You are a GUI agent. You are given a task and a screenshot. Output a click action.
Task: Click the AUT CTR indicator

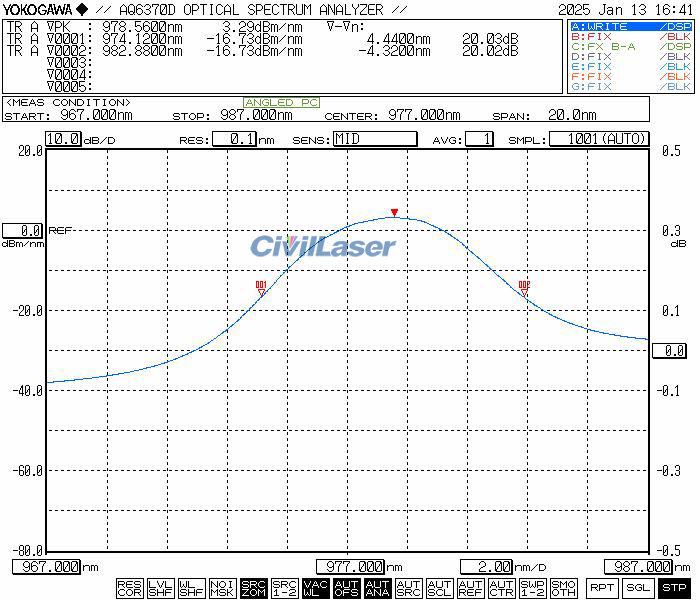pos(502,588)
